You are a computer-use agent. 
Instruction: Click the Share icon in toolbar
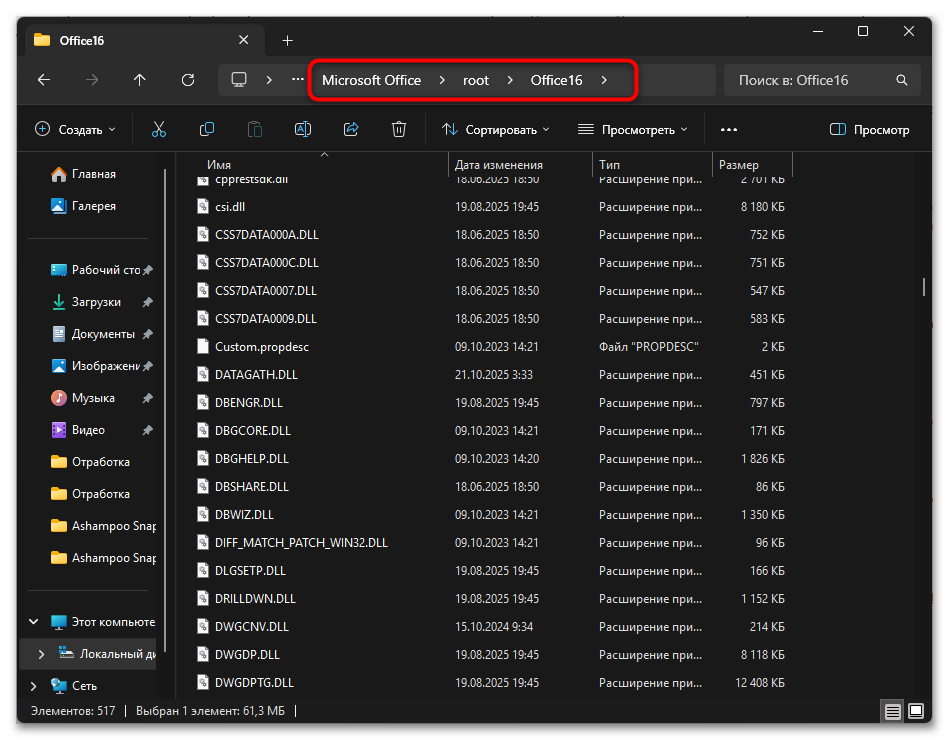[x=351, y=129]
